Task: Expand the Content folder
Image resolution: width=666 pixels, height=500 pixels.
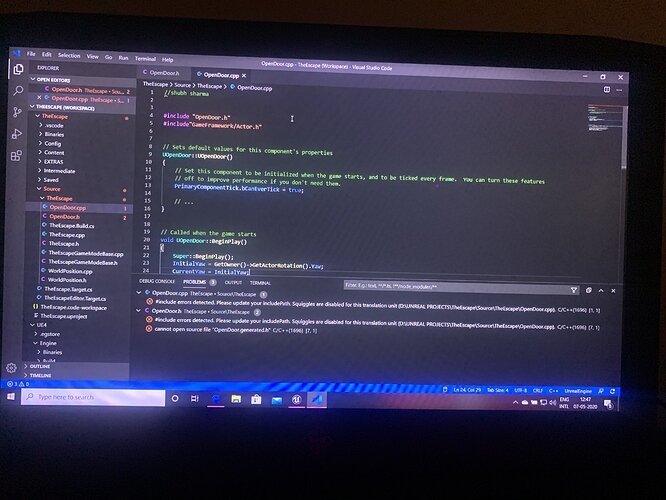Action: pyautogui.click(x=54, y=153)
